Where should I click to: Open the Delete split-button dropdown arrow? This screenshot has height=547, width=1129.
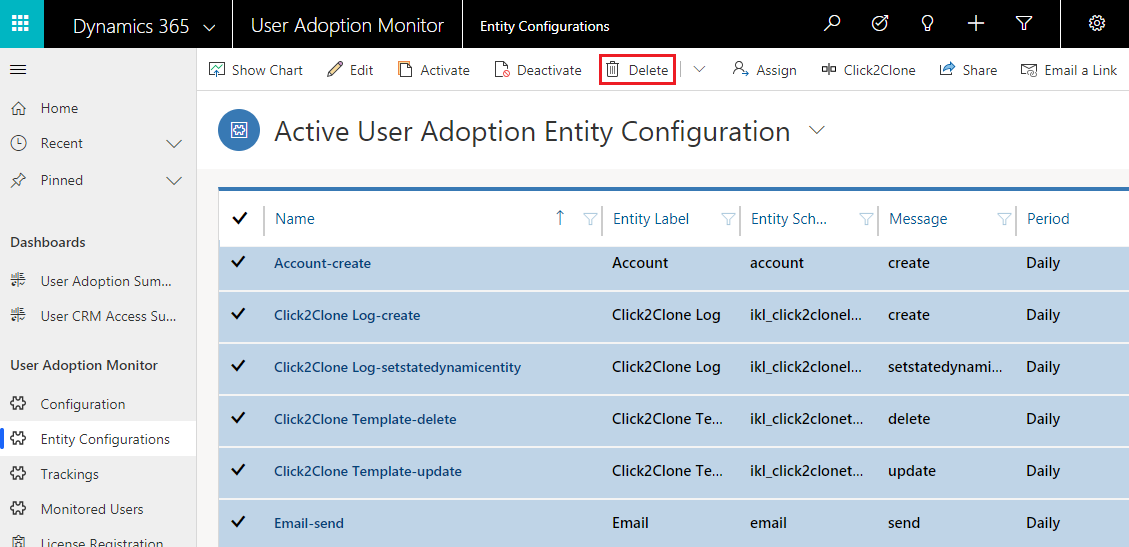(x=698, y=70)
